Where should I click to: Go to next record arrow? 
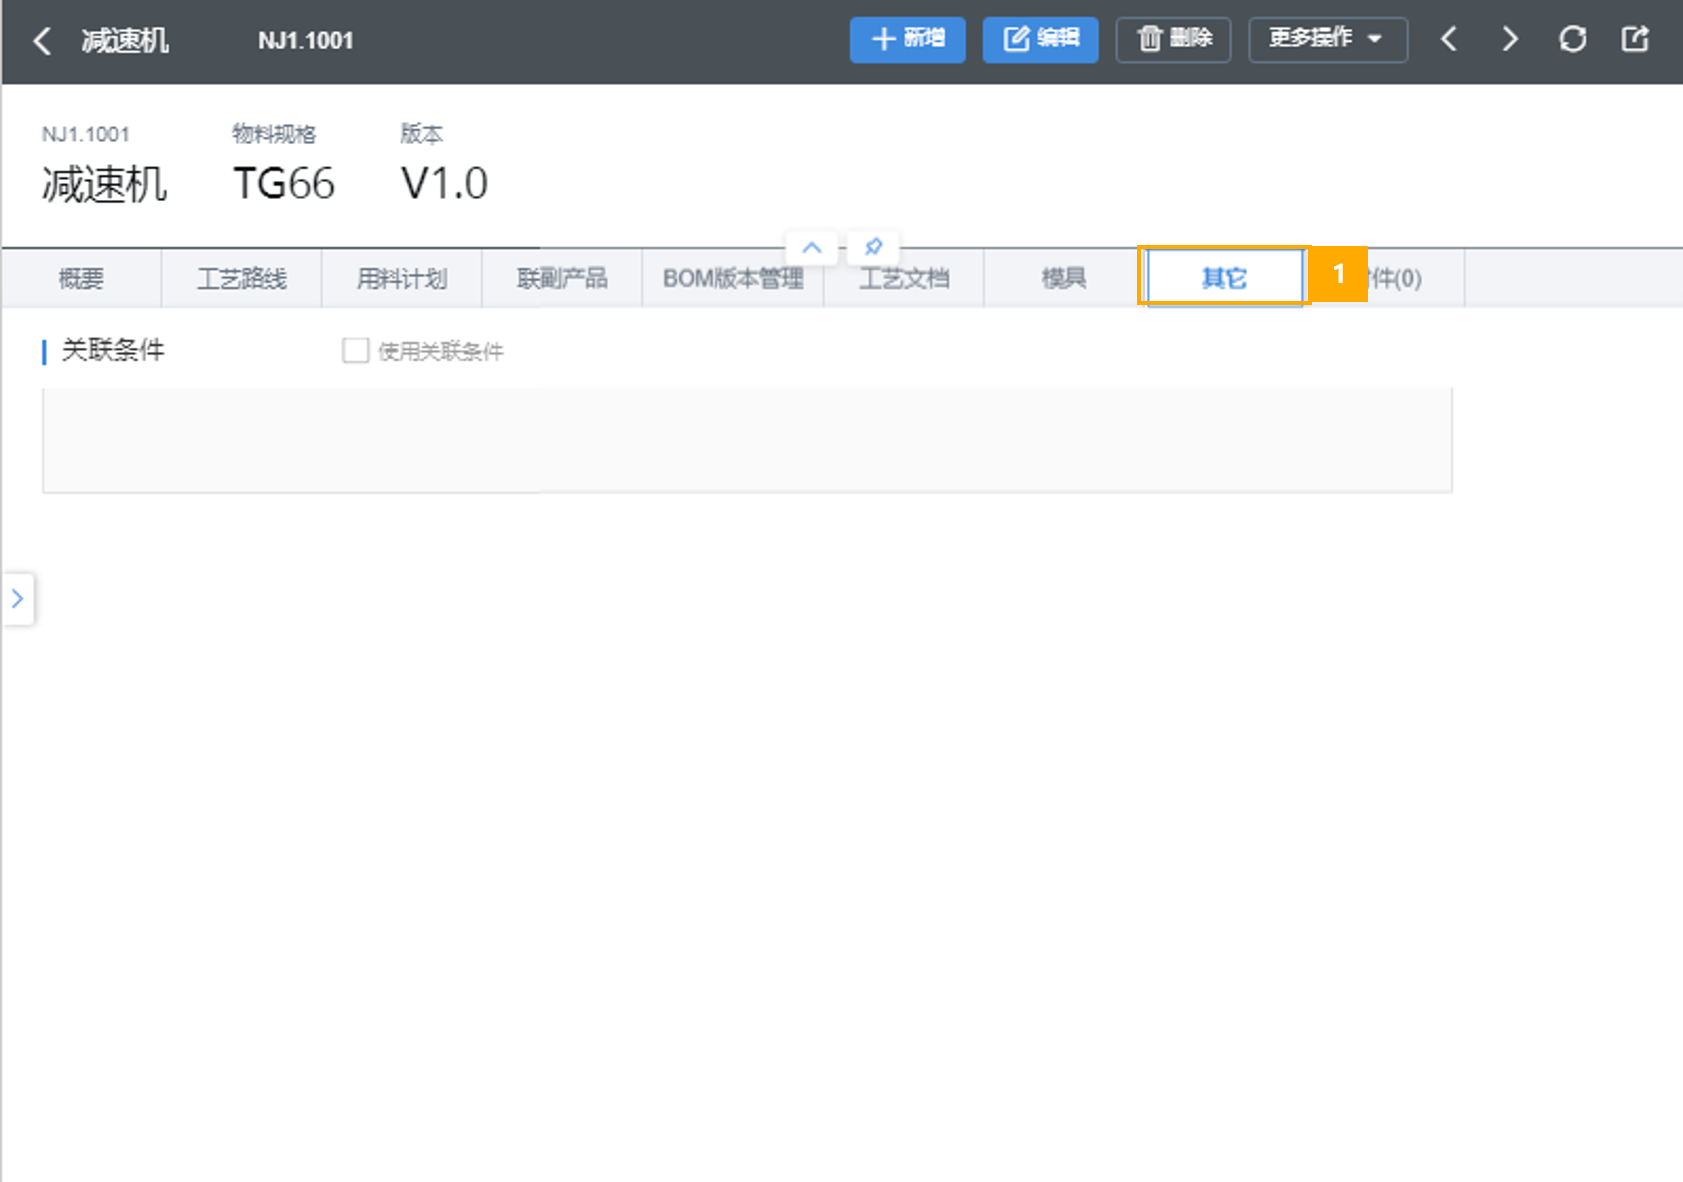pyautogui.click(x=1510, y=40)
